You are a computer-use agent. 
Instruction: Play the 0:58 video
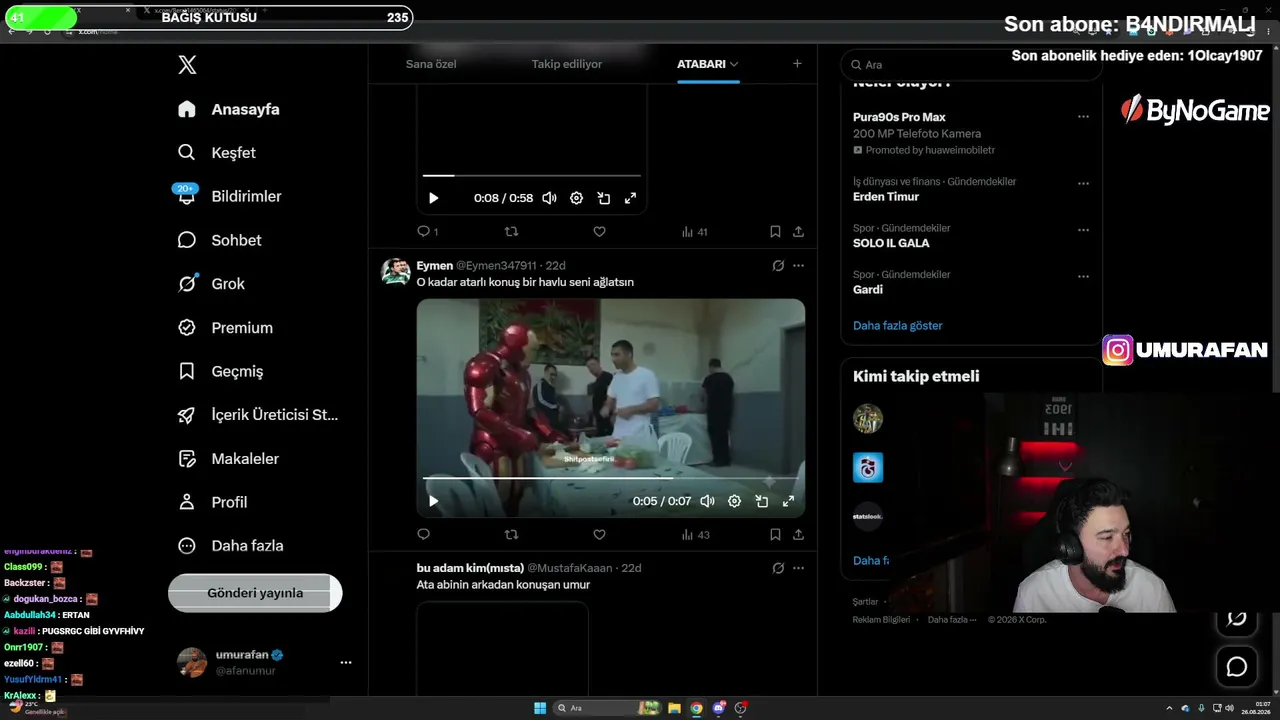point(433,198)
